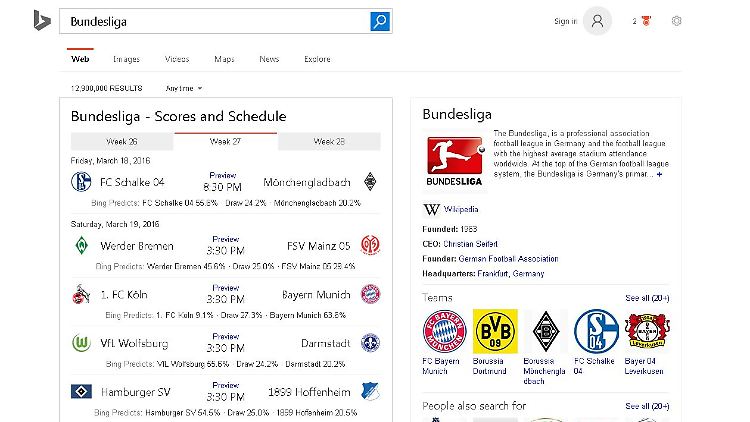
Task: Switch to the Week 28 tab
Action: tap(329, 142)
